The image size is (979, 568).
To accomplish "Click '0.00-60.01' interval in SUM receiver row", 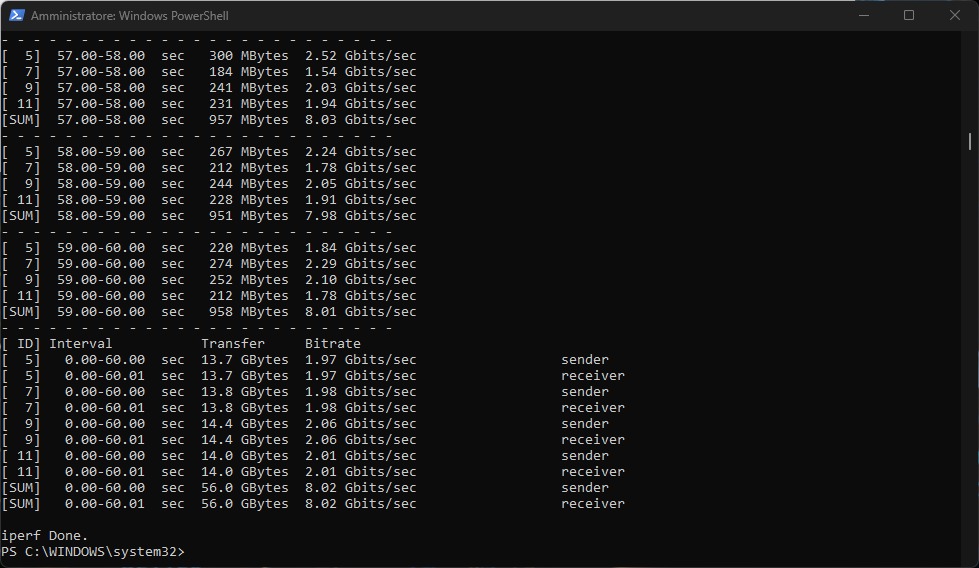I will pos(105,504).
